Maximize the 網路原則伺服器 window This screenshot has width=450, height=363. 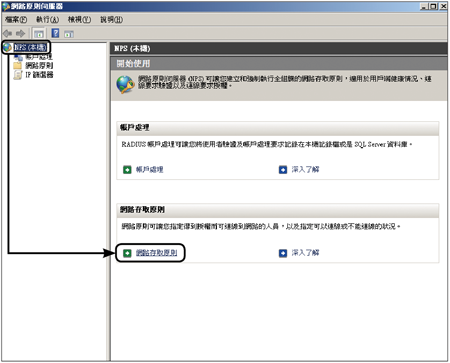pyautogui.click(x=432, y=6)
